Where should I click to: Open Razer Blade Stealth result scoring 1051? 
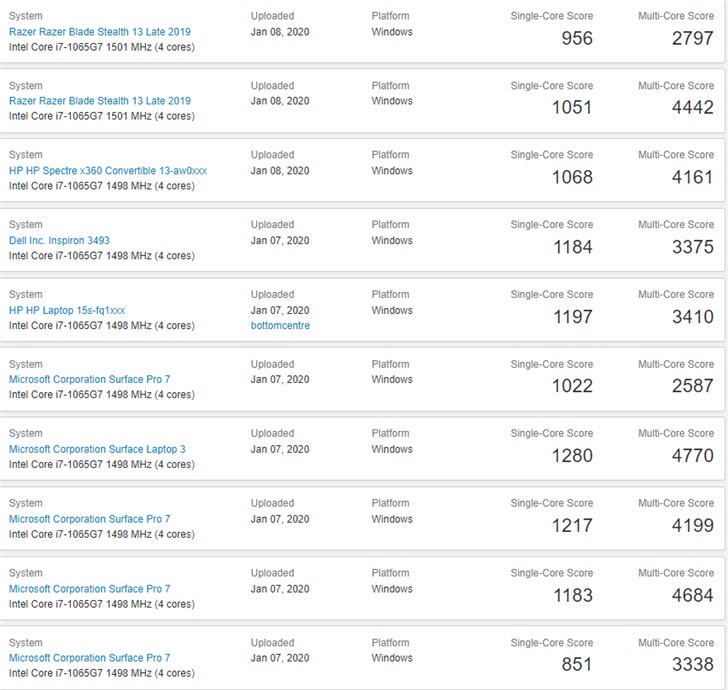click(x=99, y=101)
